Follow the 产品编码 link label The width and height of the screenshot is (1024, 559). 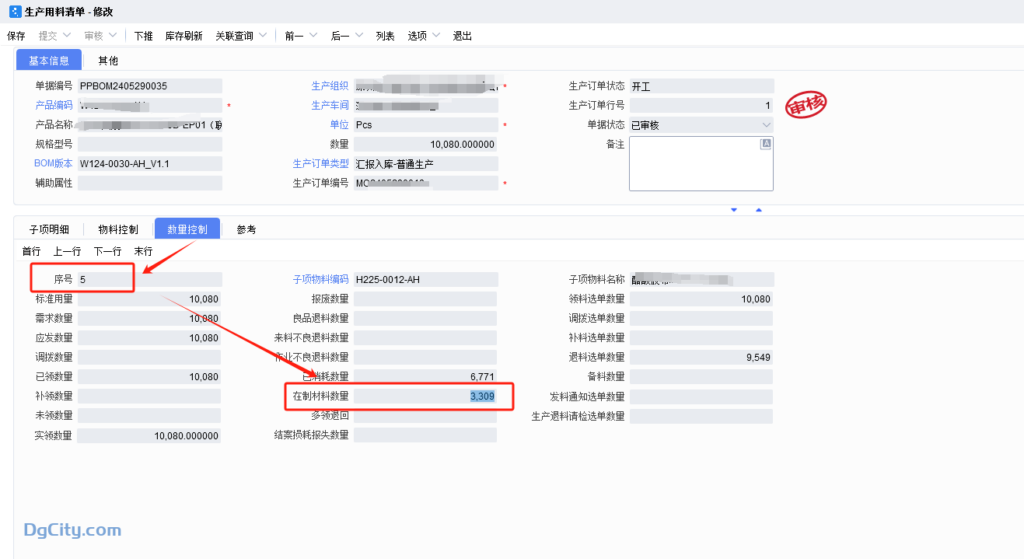click(54, 105)
